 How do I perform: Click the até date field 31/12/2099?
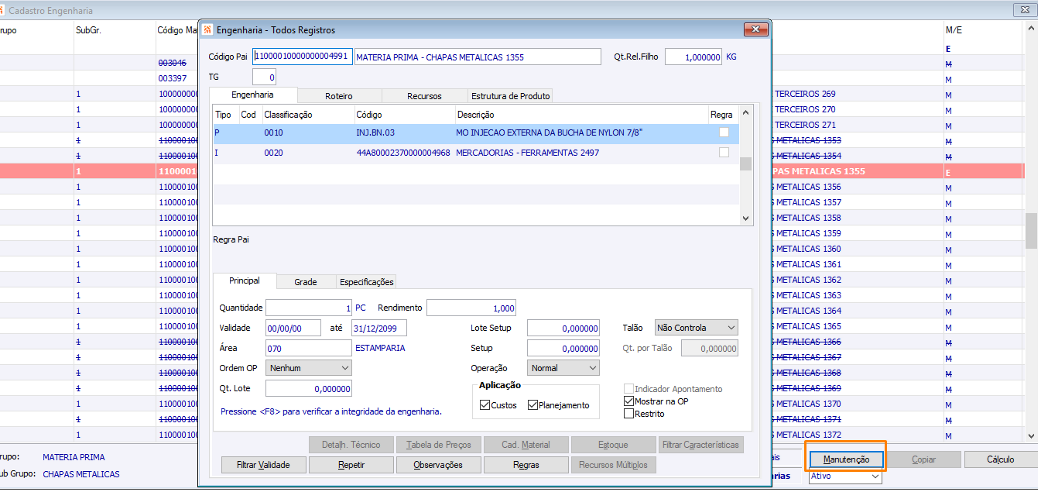(x=379, y=328)
